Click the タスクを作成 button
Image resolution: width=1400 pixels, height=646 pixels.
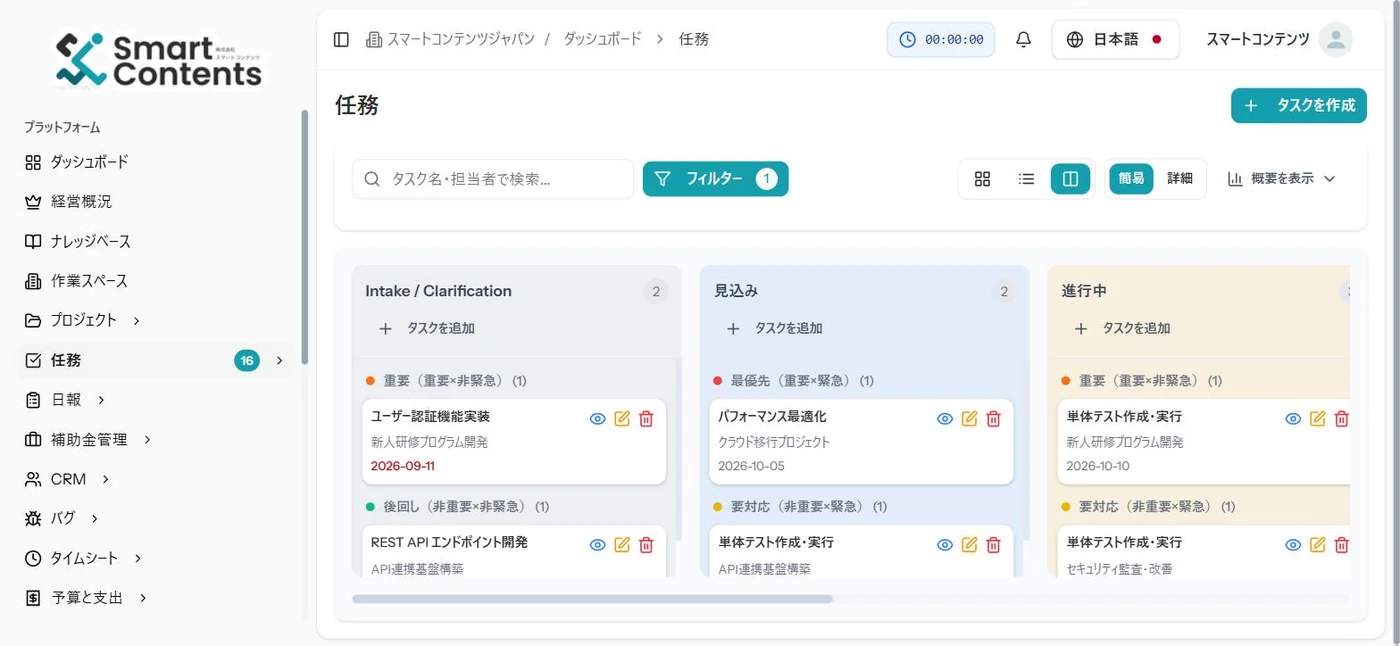point(1298,105)
